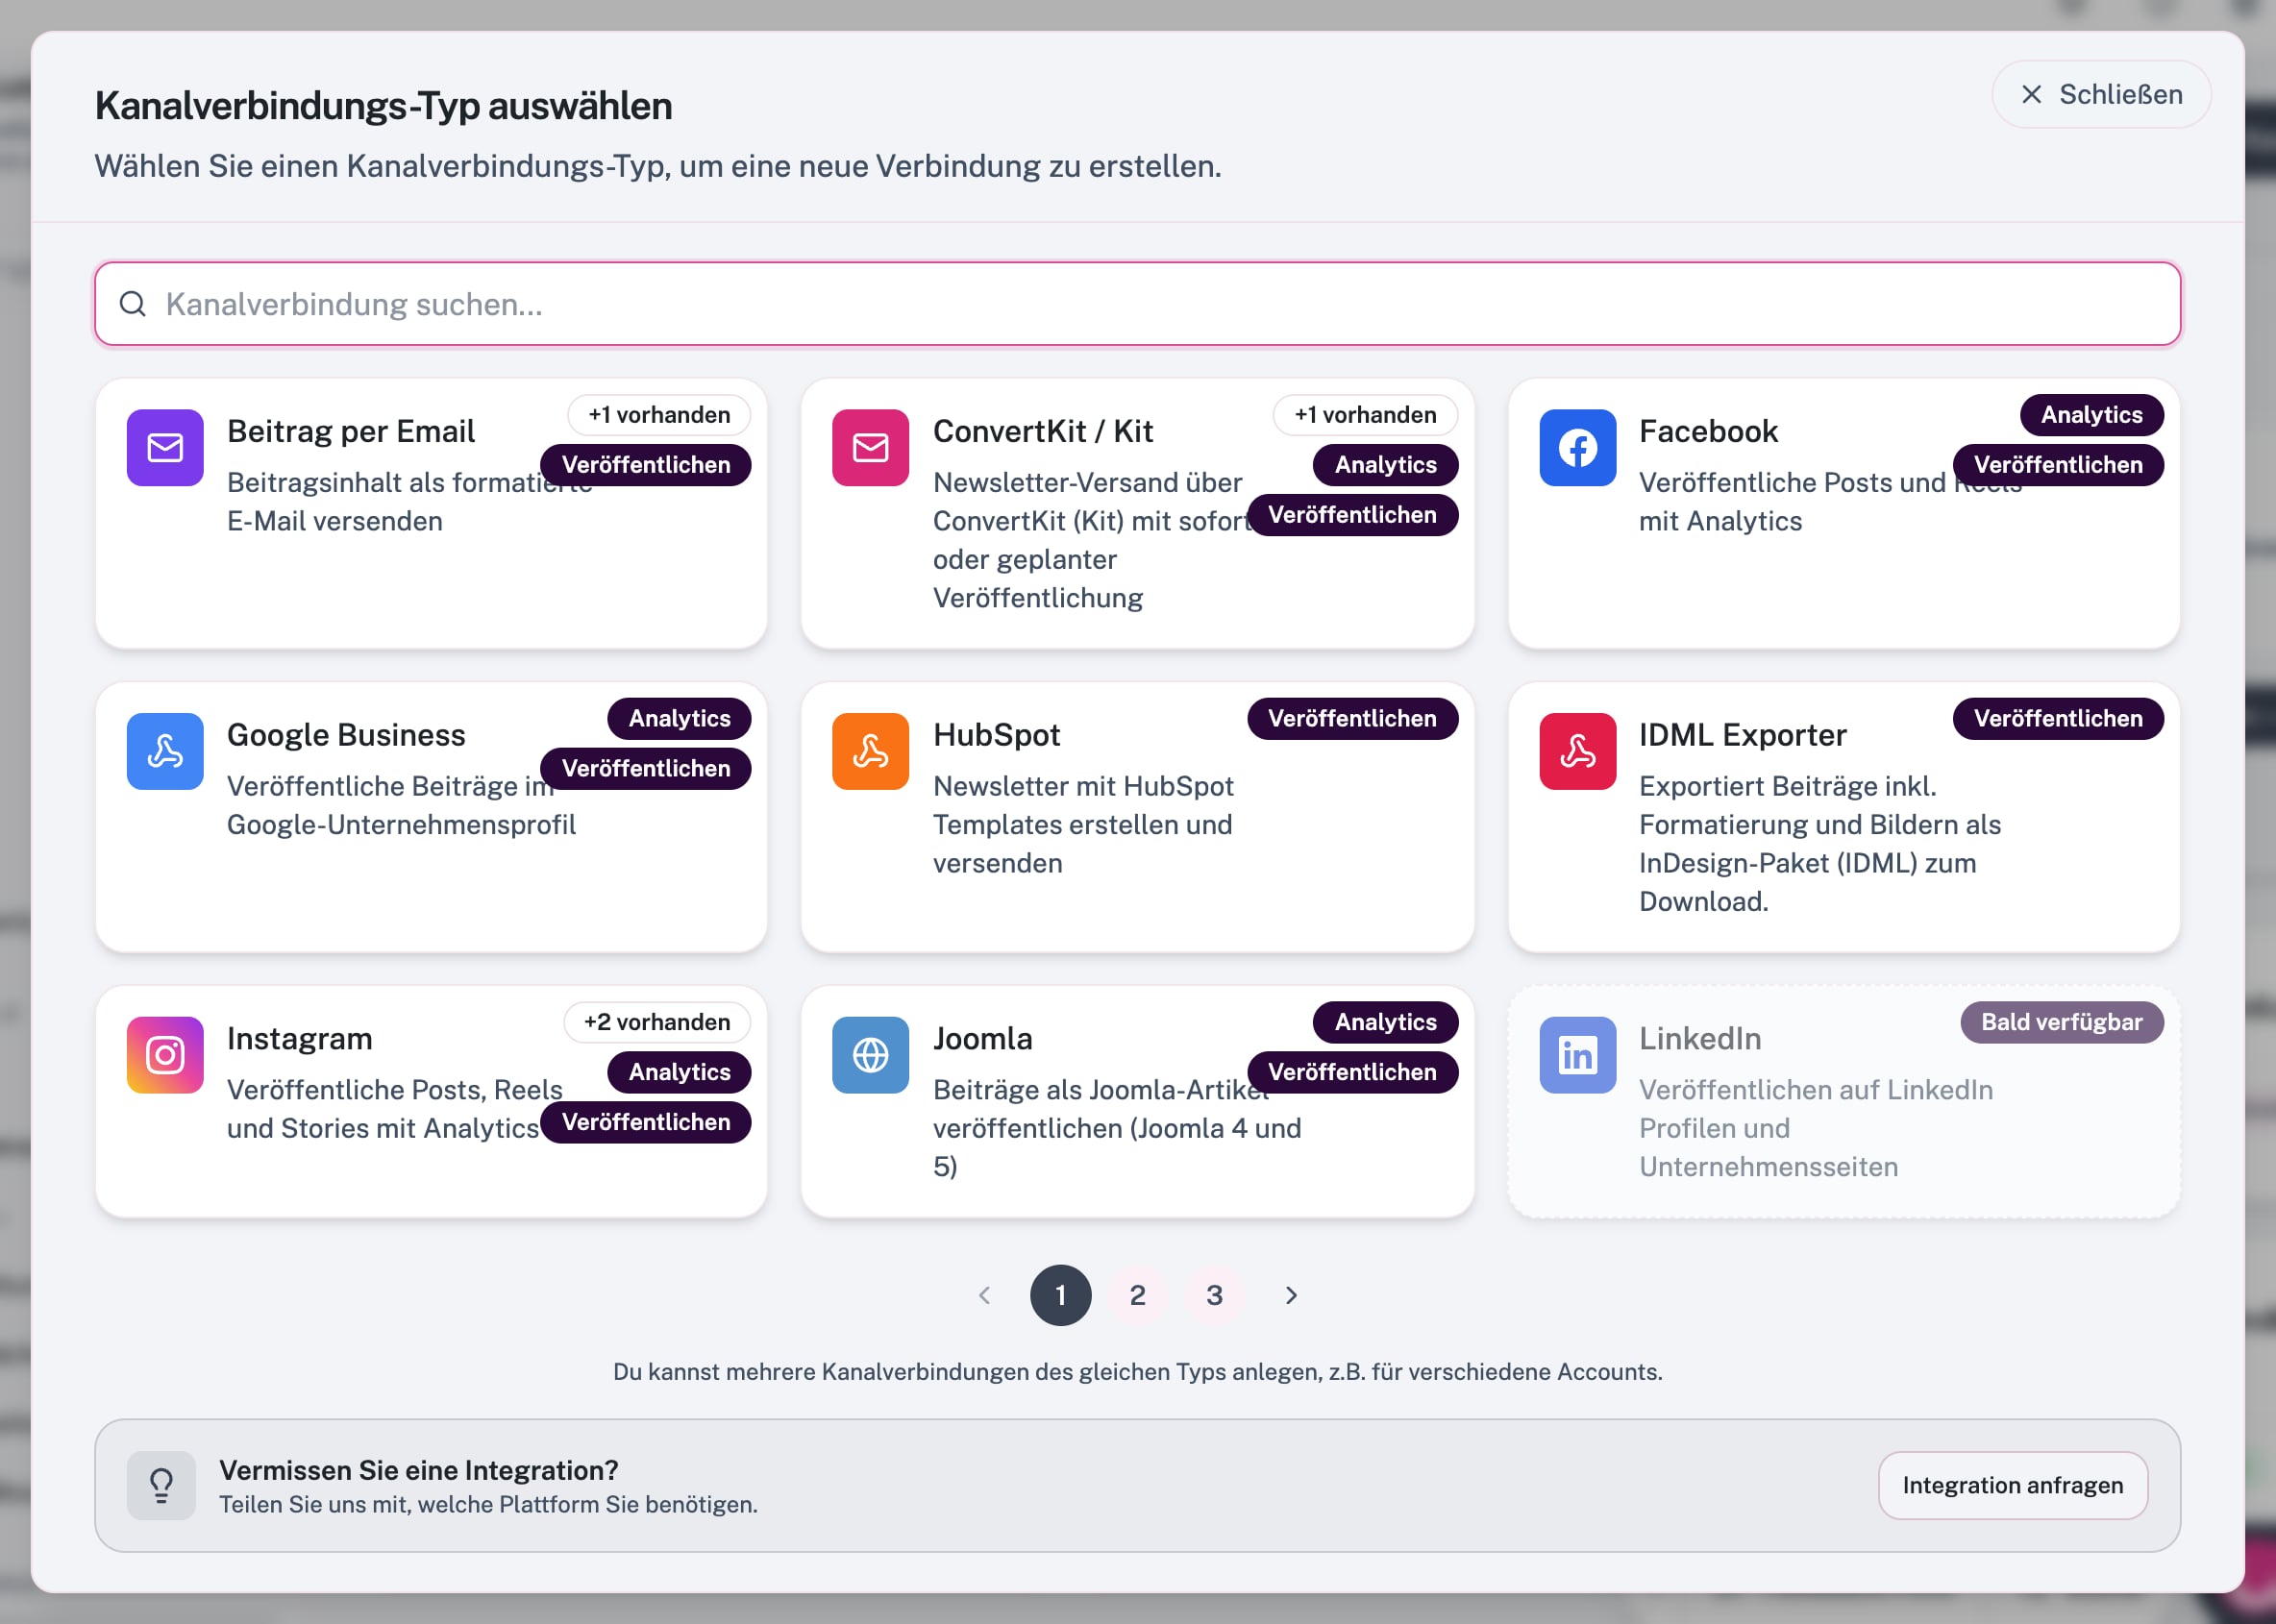Go to next page with right chevron
The width and height of the screenshot is (2276, 1624).
pos(1291,1295)
